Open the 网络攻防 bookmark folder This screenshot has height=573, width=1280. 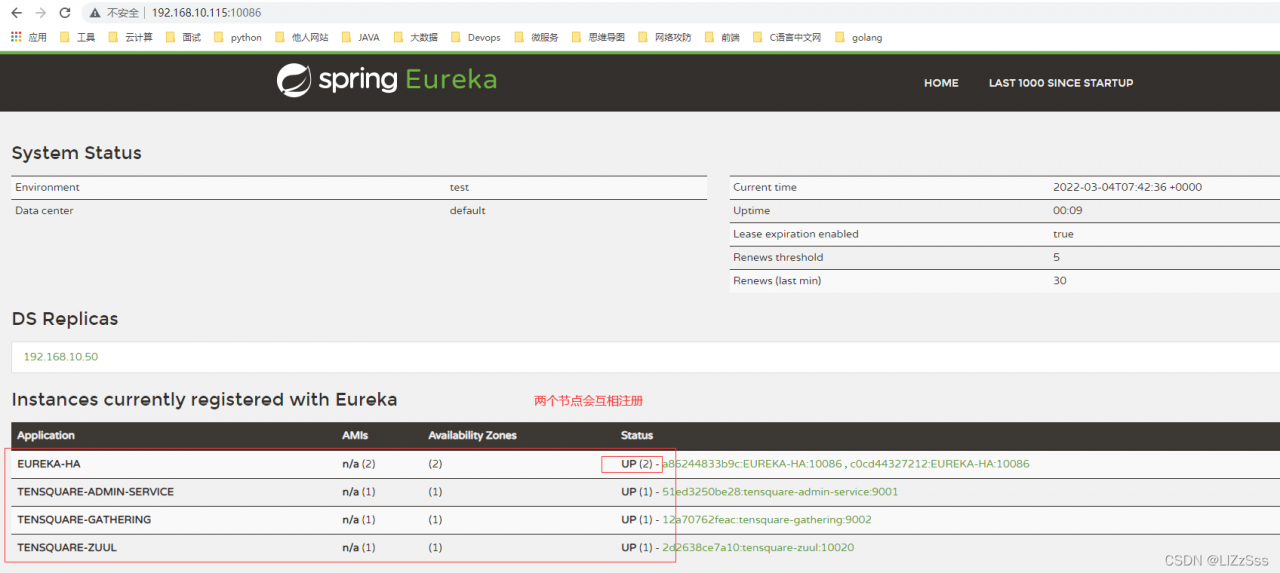click(x=664, y=37)
